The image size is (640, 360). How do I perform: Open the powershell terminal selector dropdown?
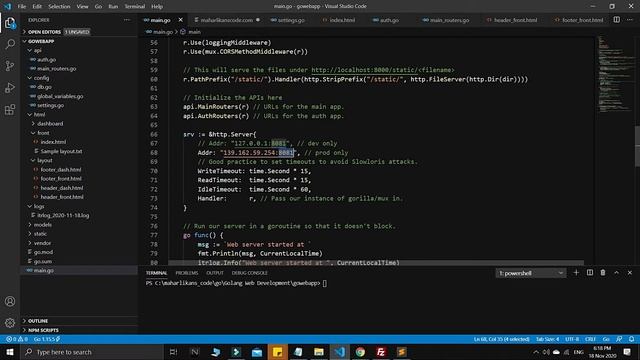click(x=531, y=273)
